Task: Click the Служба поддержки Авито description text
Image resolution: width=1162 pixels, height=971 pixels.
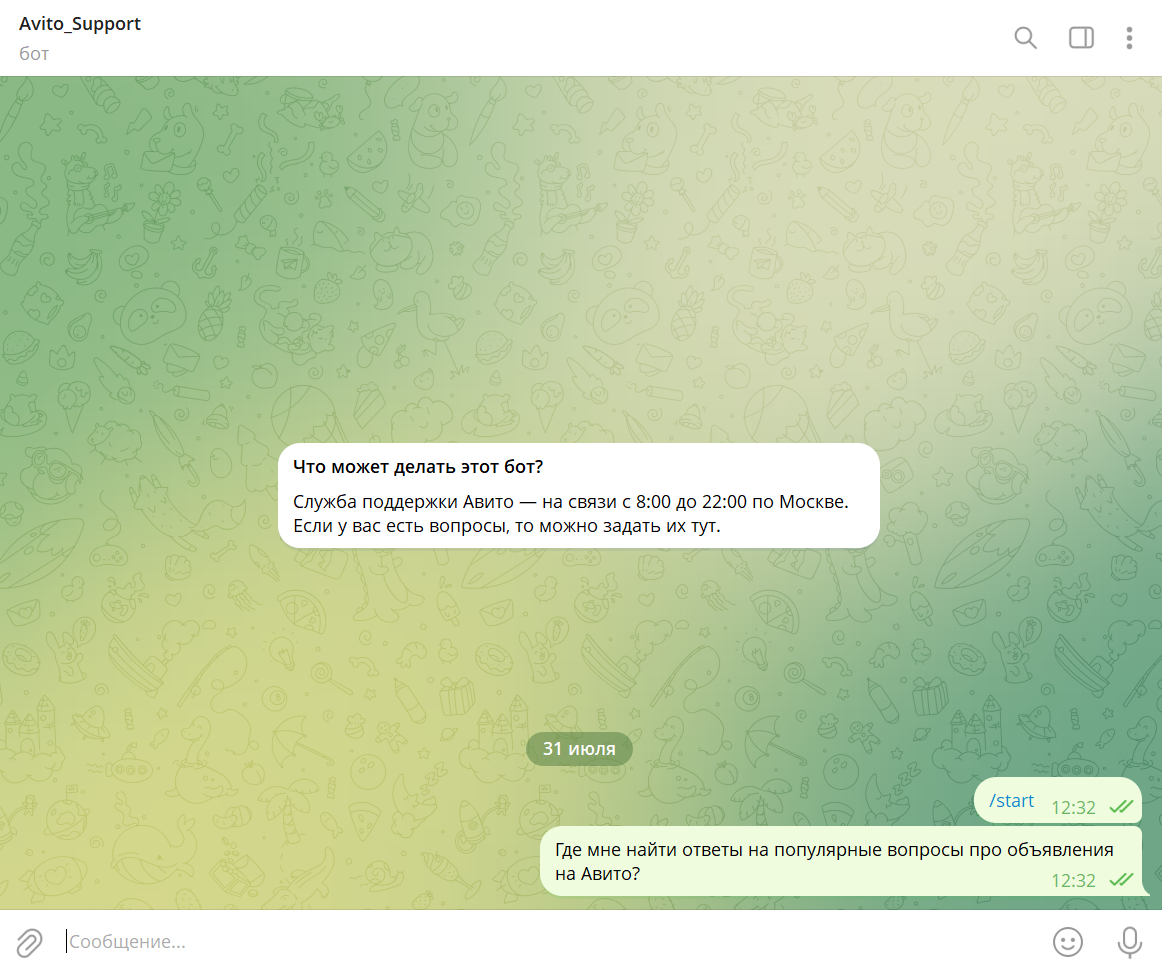Action: pos(570,513)
